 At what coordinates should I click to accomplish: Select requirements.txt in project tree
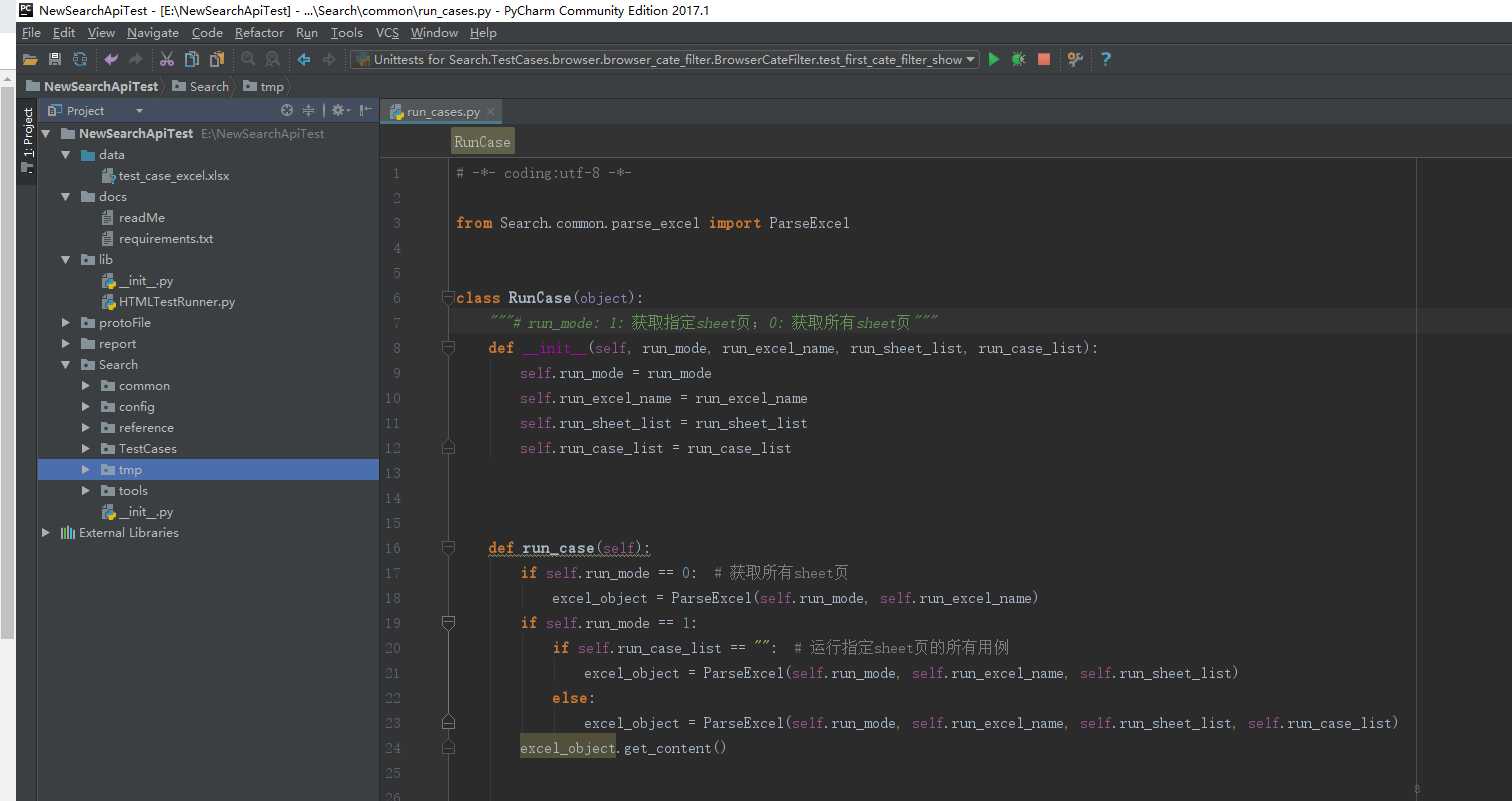point(158,239)
